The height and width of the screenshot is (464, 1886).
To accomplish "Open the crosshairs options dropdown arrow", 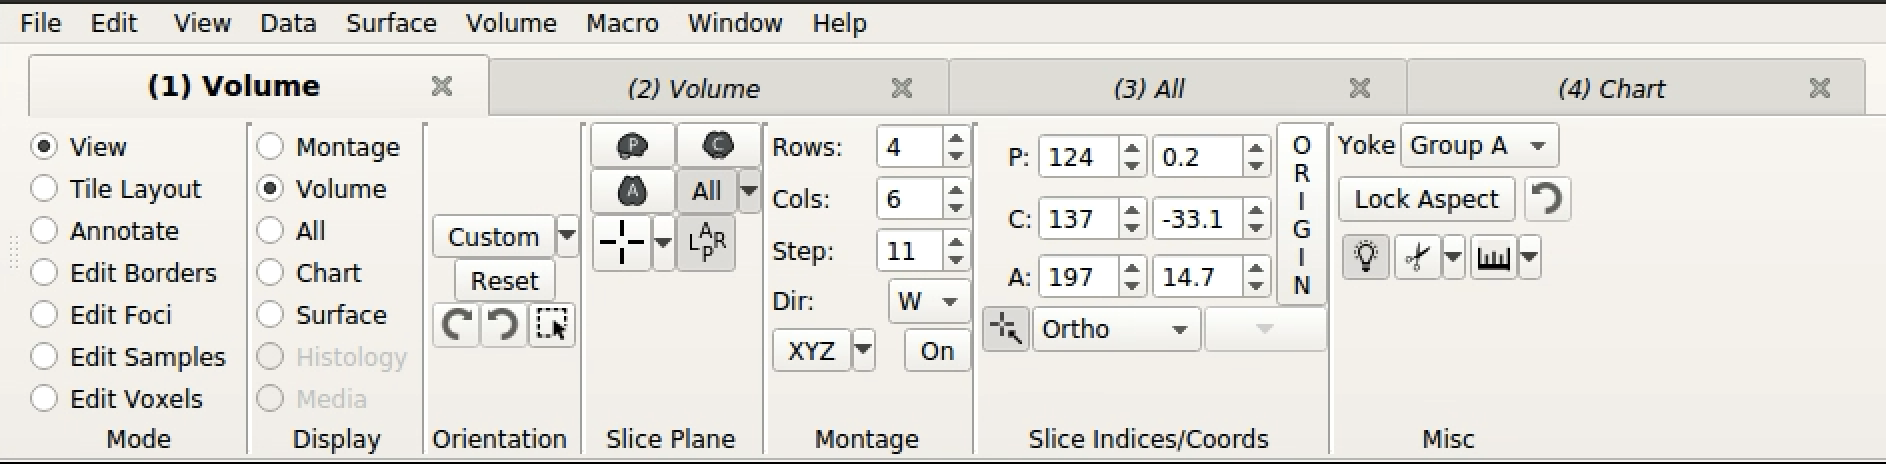I will tap(663, 243).
